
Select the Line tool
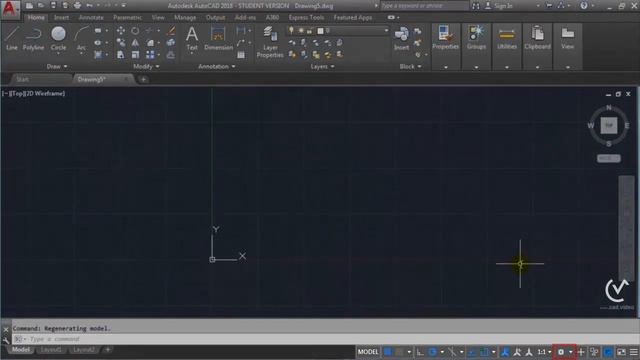click(11, 38)
